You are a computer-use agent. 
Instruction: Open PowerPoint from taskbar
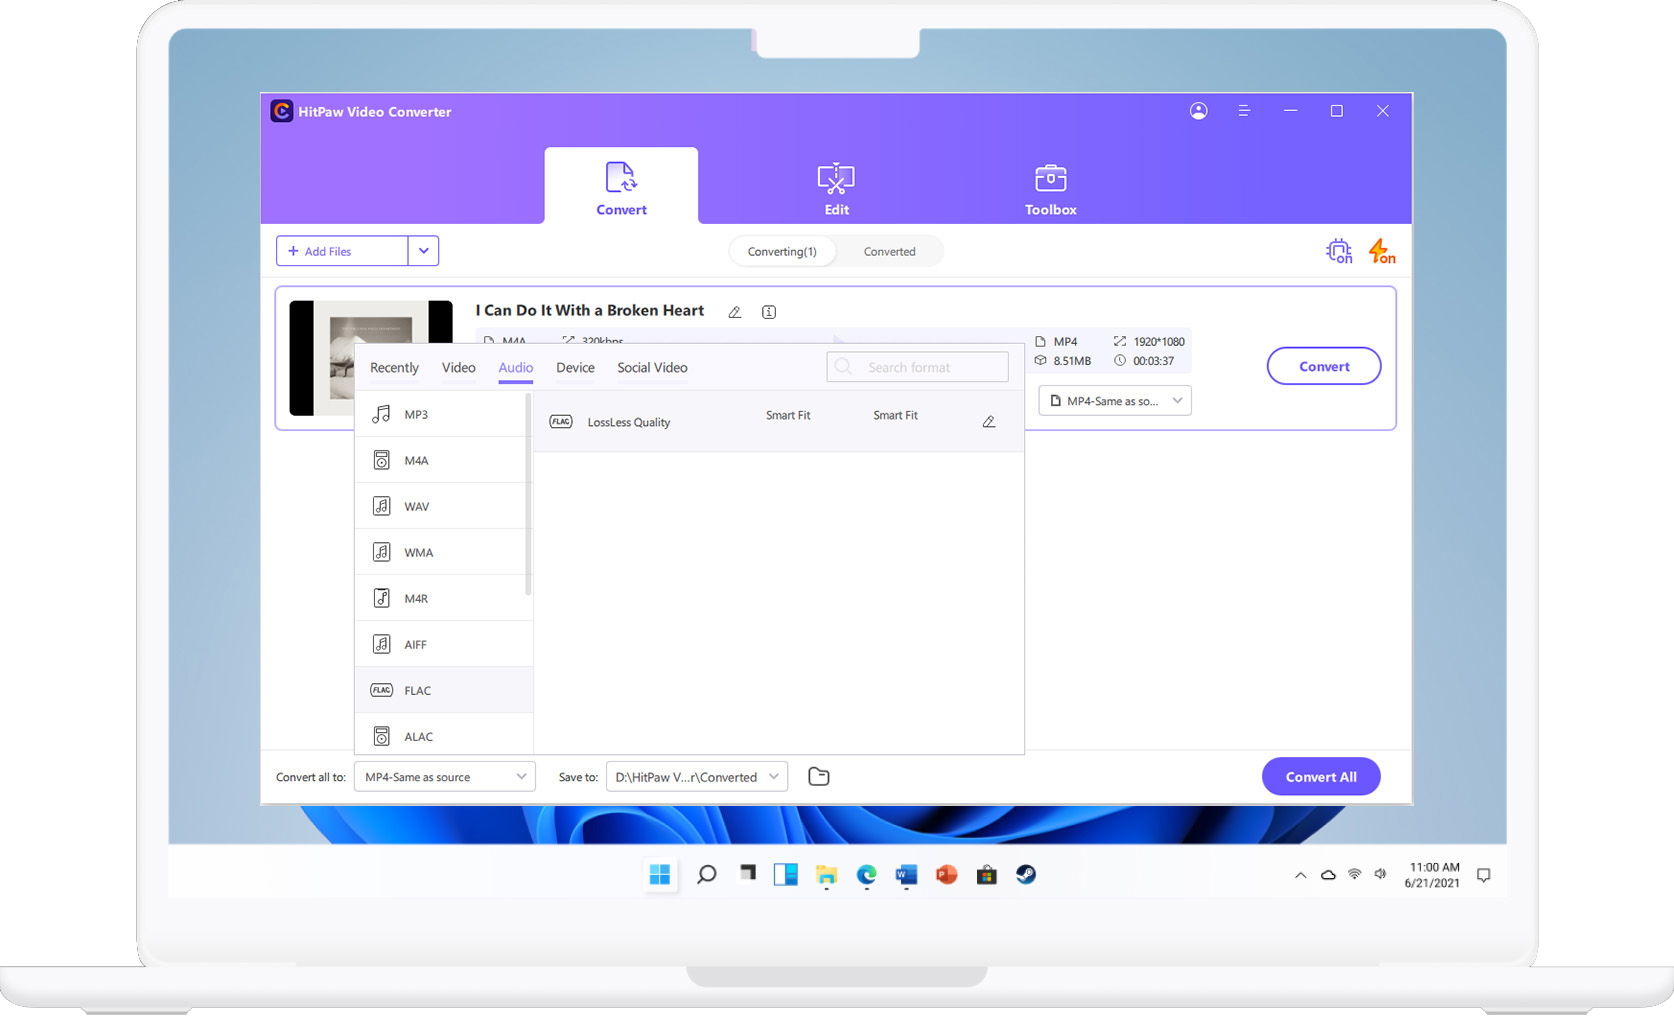click(946, 875)
